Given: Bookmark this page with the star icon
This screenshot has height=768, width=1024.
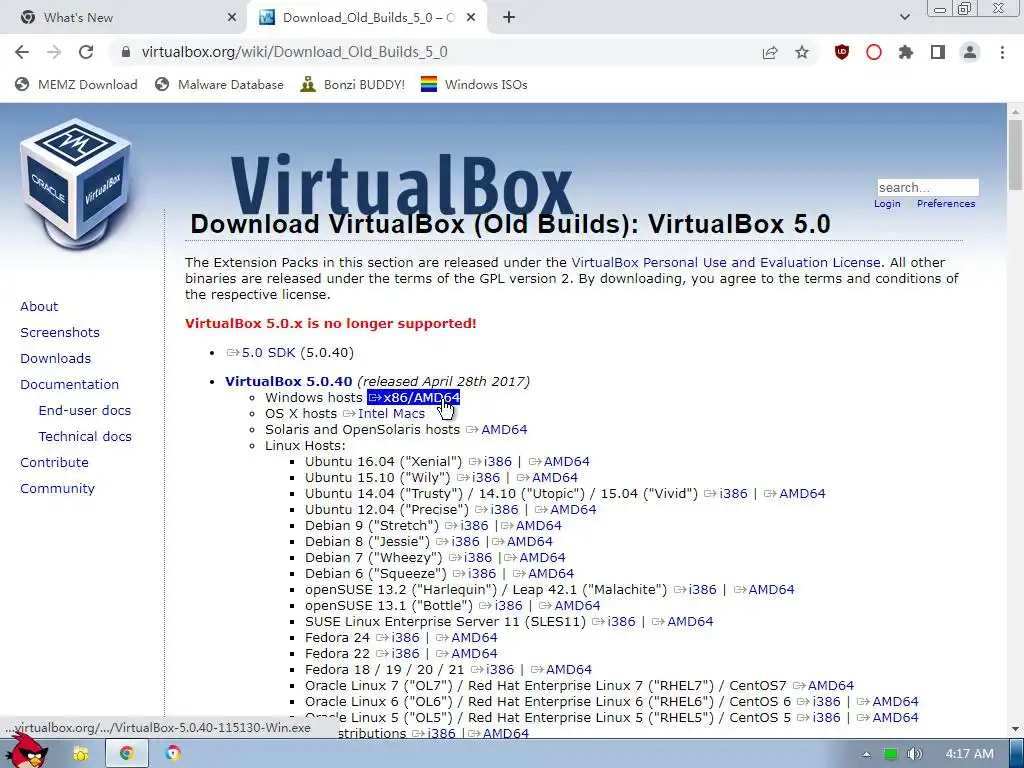Looking at the screenshot, I should [802, 52].
